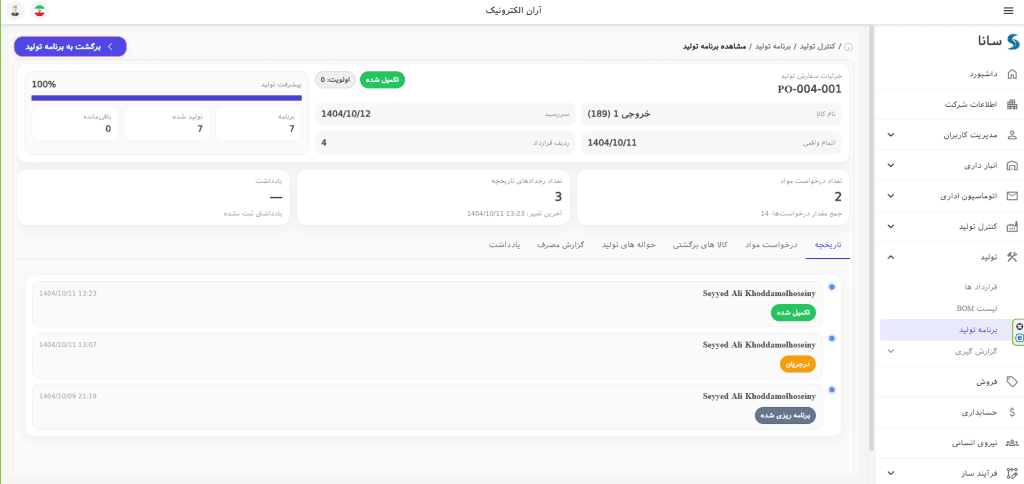Click the blue production progress bar

pos(167,99)
